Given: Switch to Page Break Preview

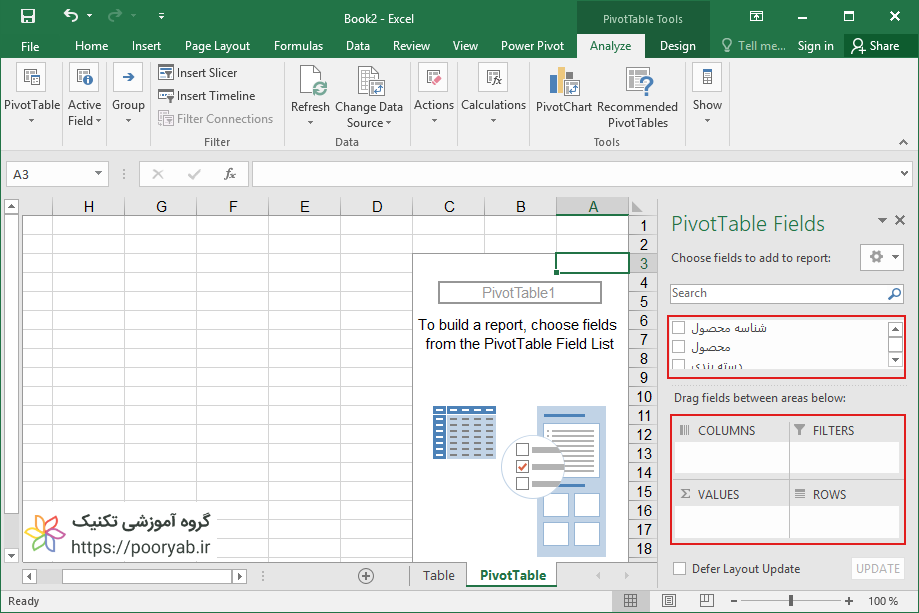Looking at the screenshot, I should (707, 601).
